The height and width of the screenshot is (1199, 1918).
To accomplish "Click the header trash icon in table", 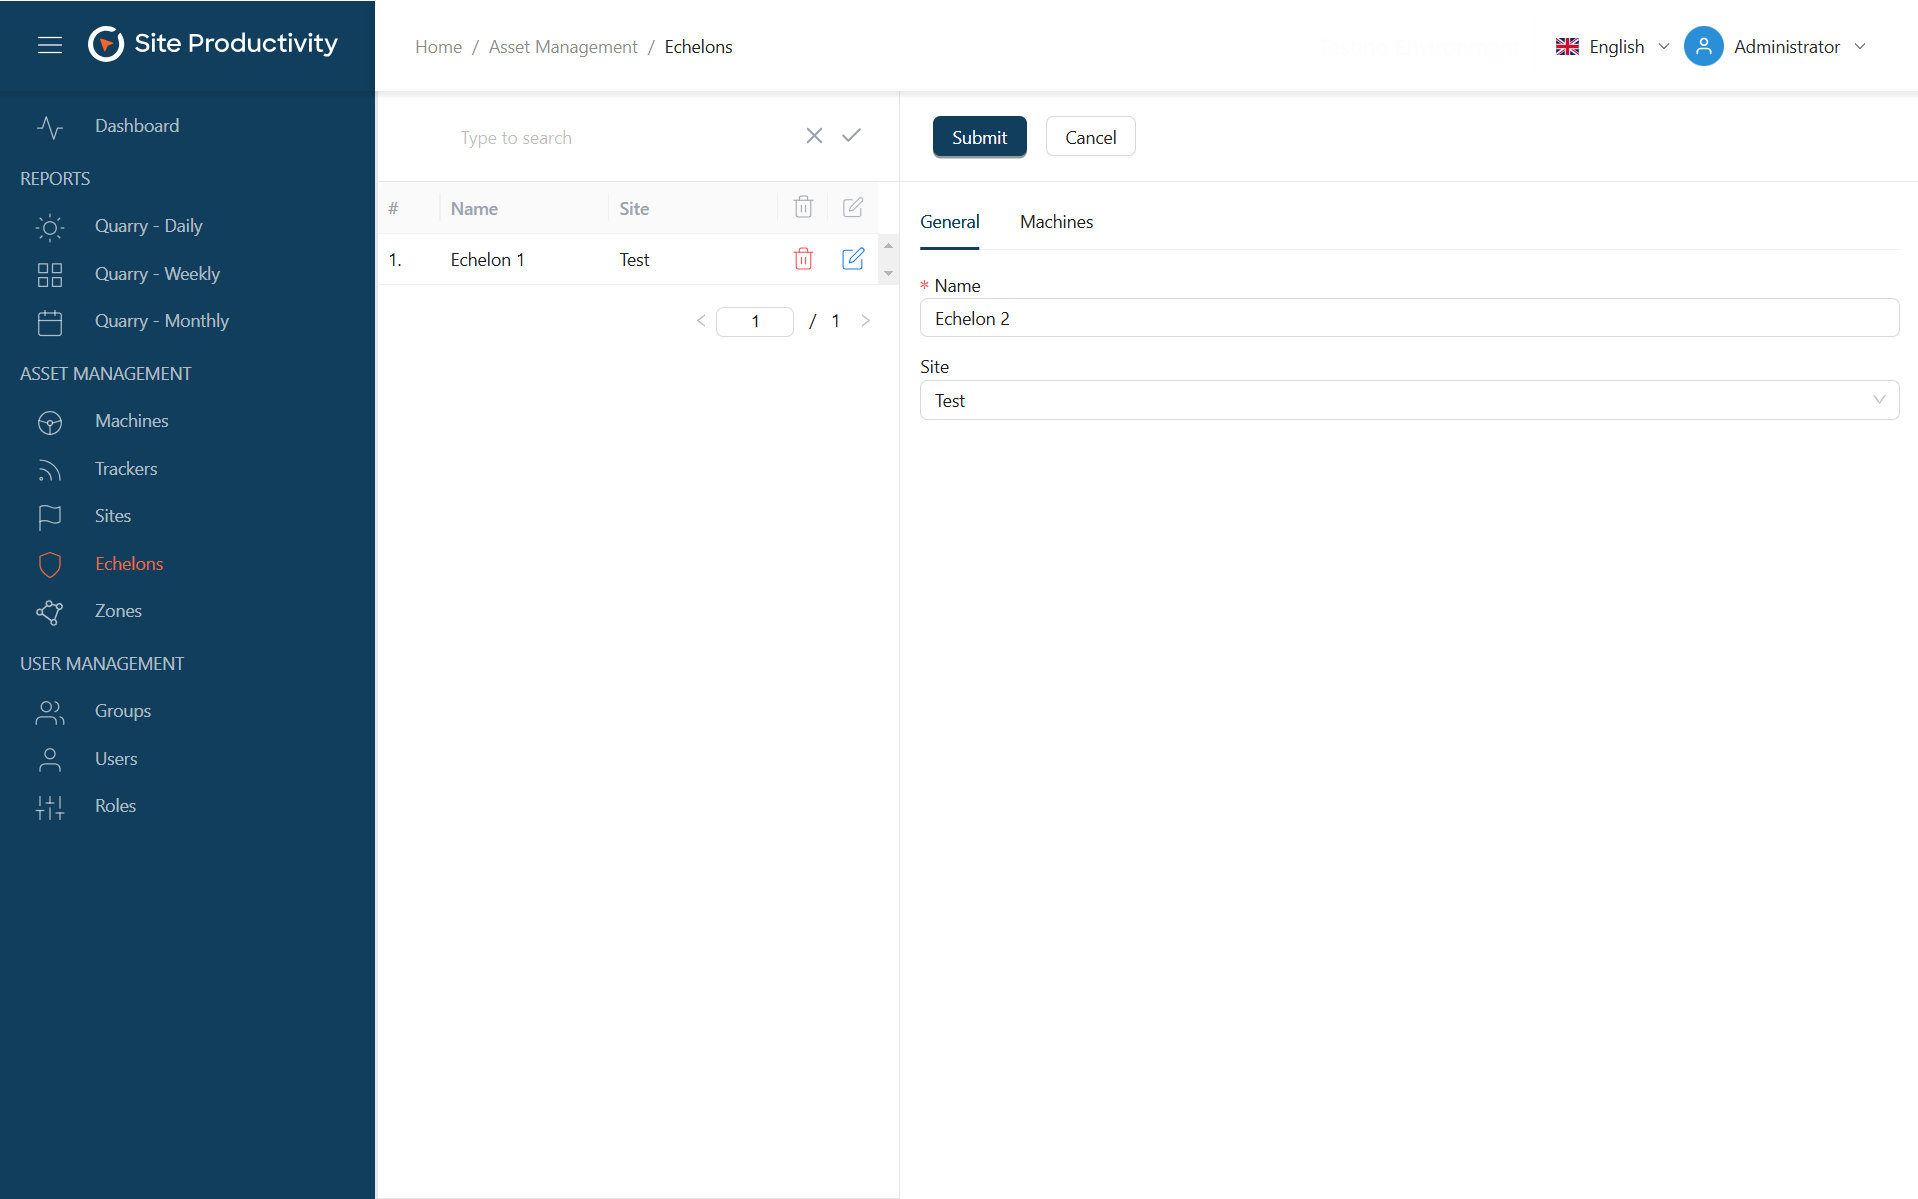I will coord(803,208).
